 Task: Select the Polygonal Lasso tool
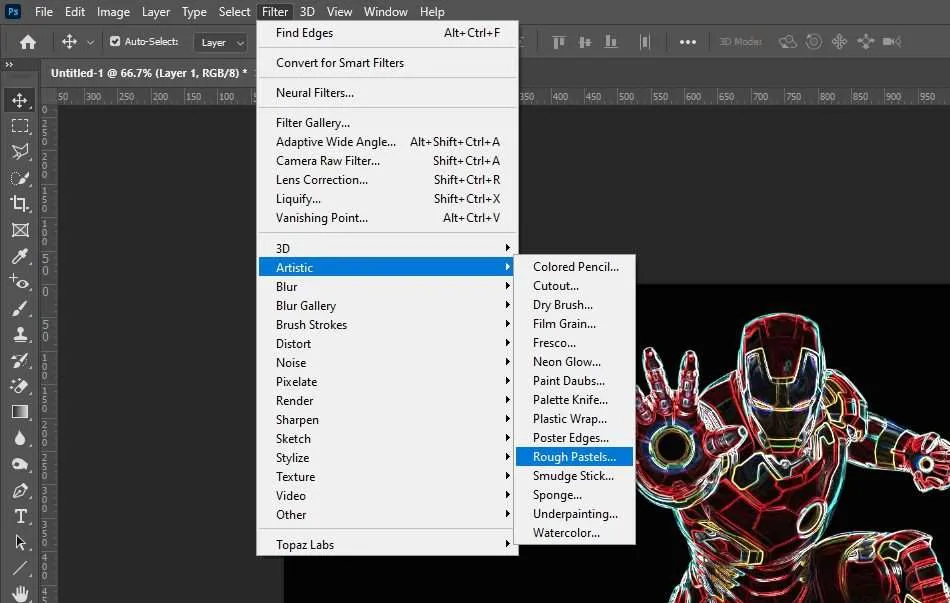tap(20, 152)
